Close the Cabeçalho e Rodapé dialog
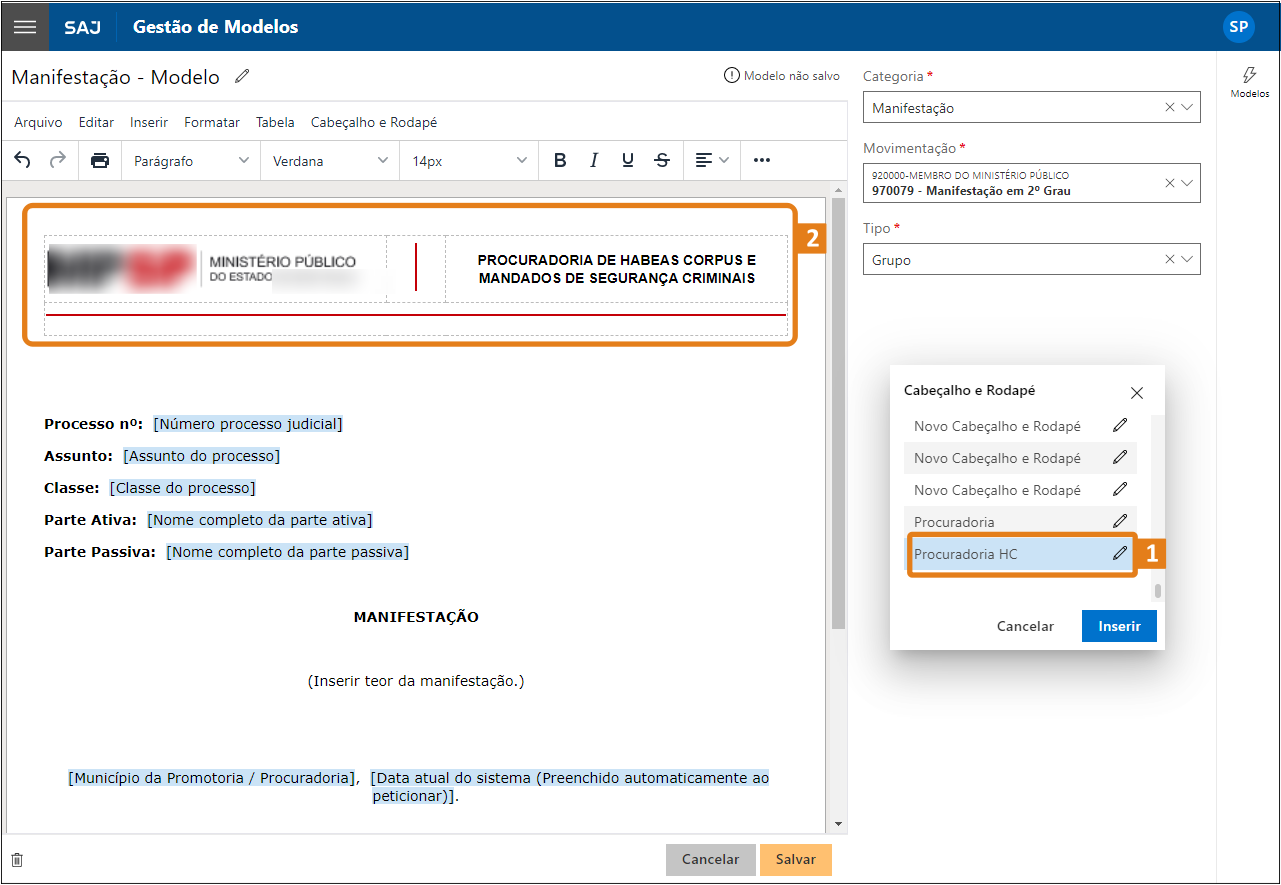Viewport: 1281px width, 885px height. click(1137, 393)
